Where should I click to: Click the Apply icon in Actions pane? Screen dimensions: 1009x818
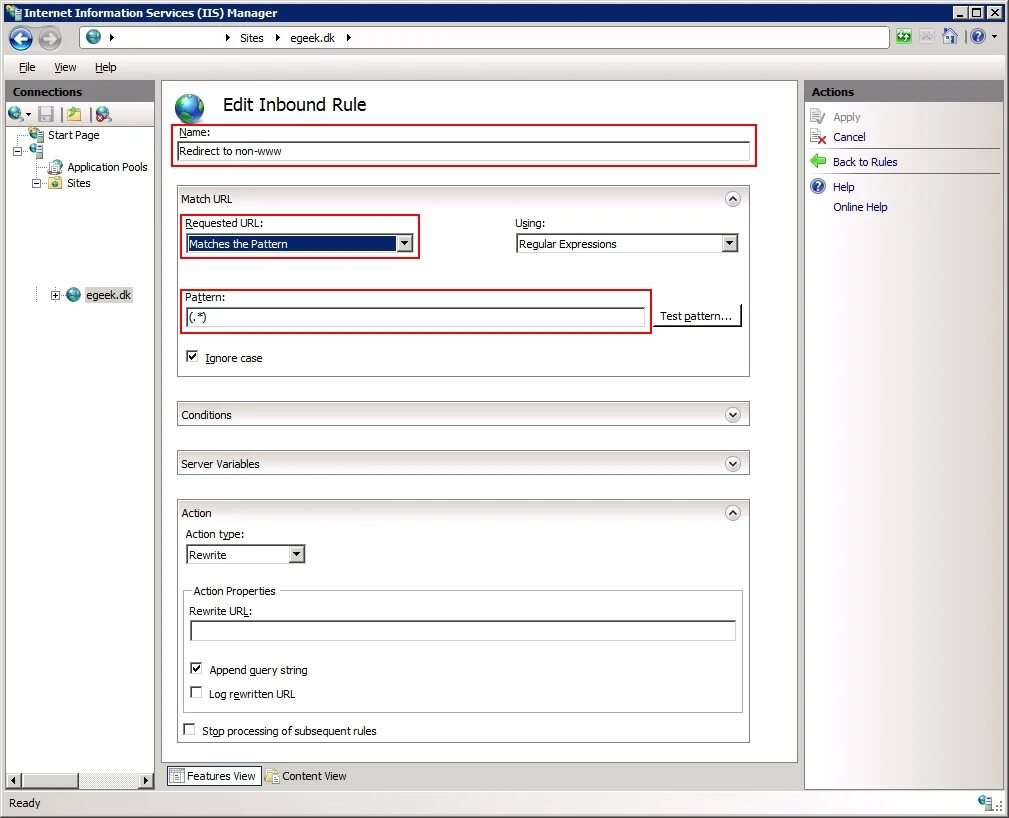point(818,116)
